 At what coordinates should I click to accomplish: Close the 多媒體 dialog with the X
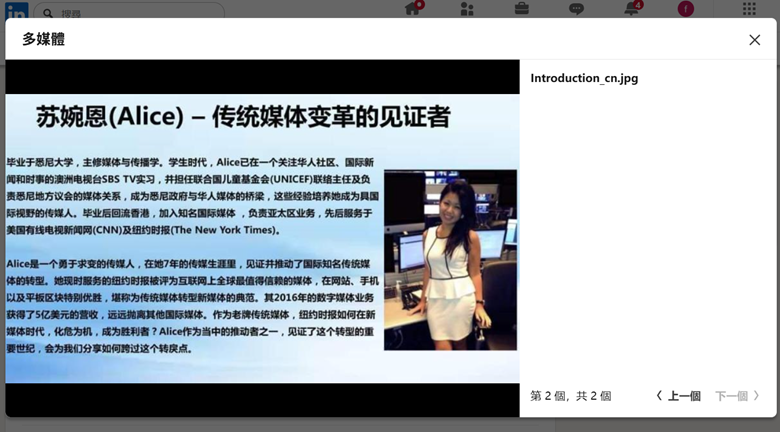[x=754, y=40]
